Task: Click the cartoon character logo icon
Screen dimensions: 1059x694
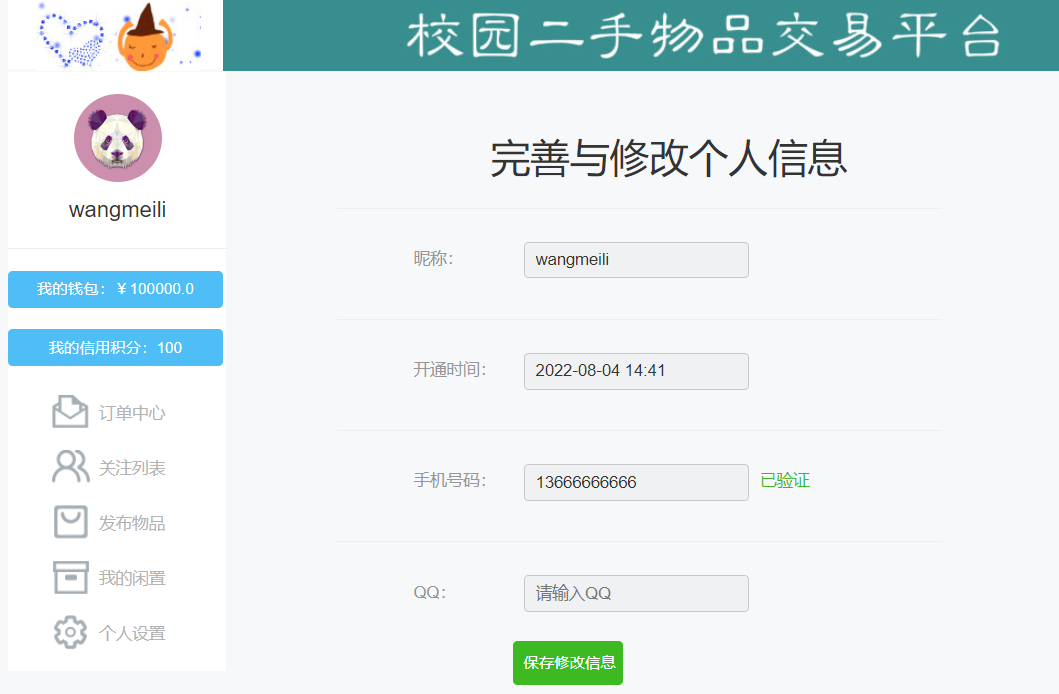Action: (x=145, y=35)
